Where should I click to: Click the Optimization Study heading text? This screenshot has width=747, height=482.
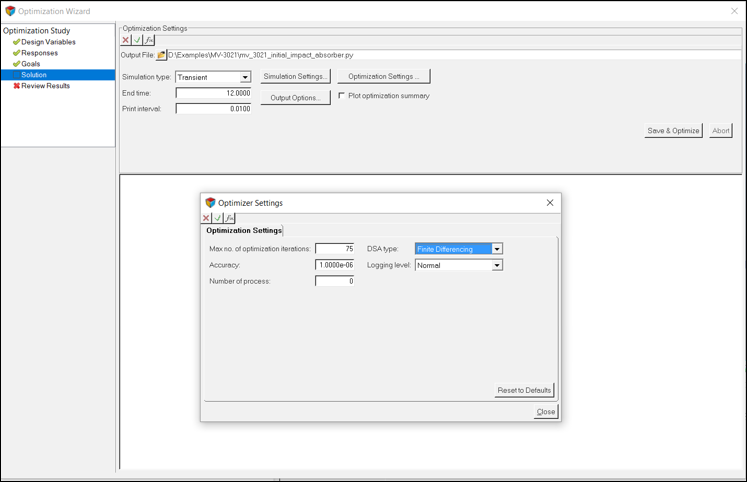pyautogui.click(x=37, y=30)
